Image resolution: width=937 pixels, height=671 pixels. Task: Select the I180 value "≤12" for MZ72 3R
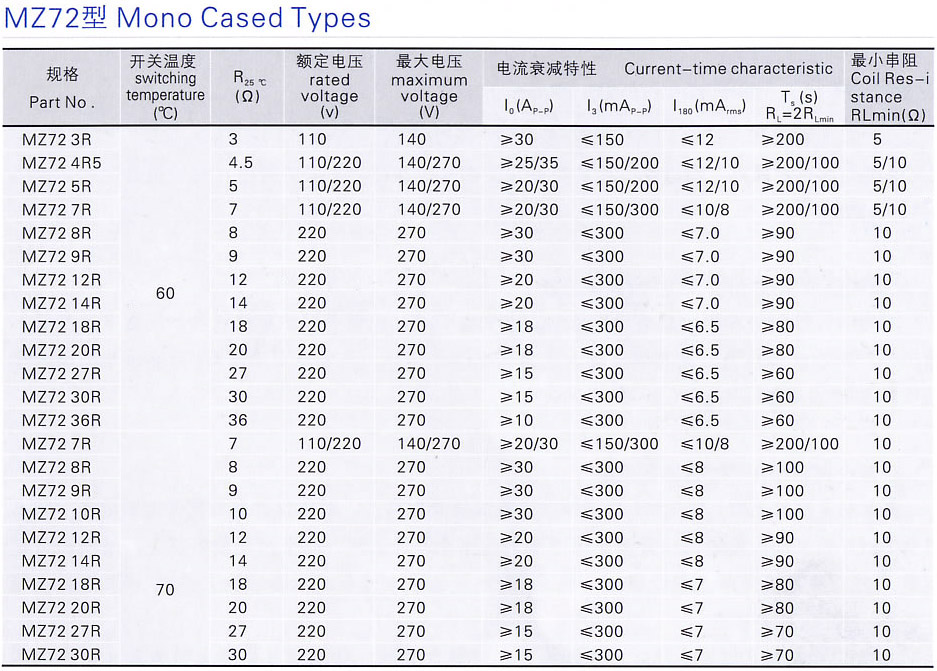pos(697,140)
